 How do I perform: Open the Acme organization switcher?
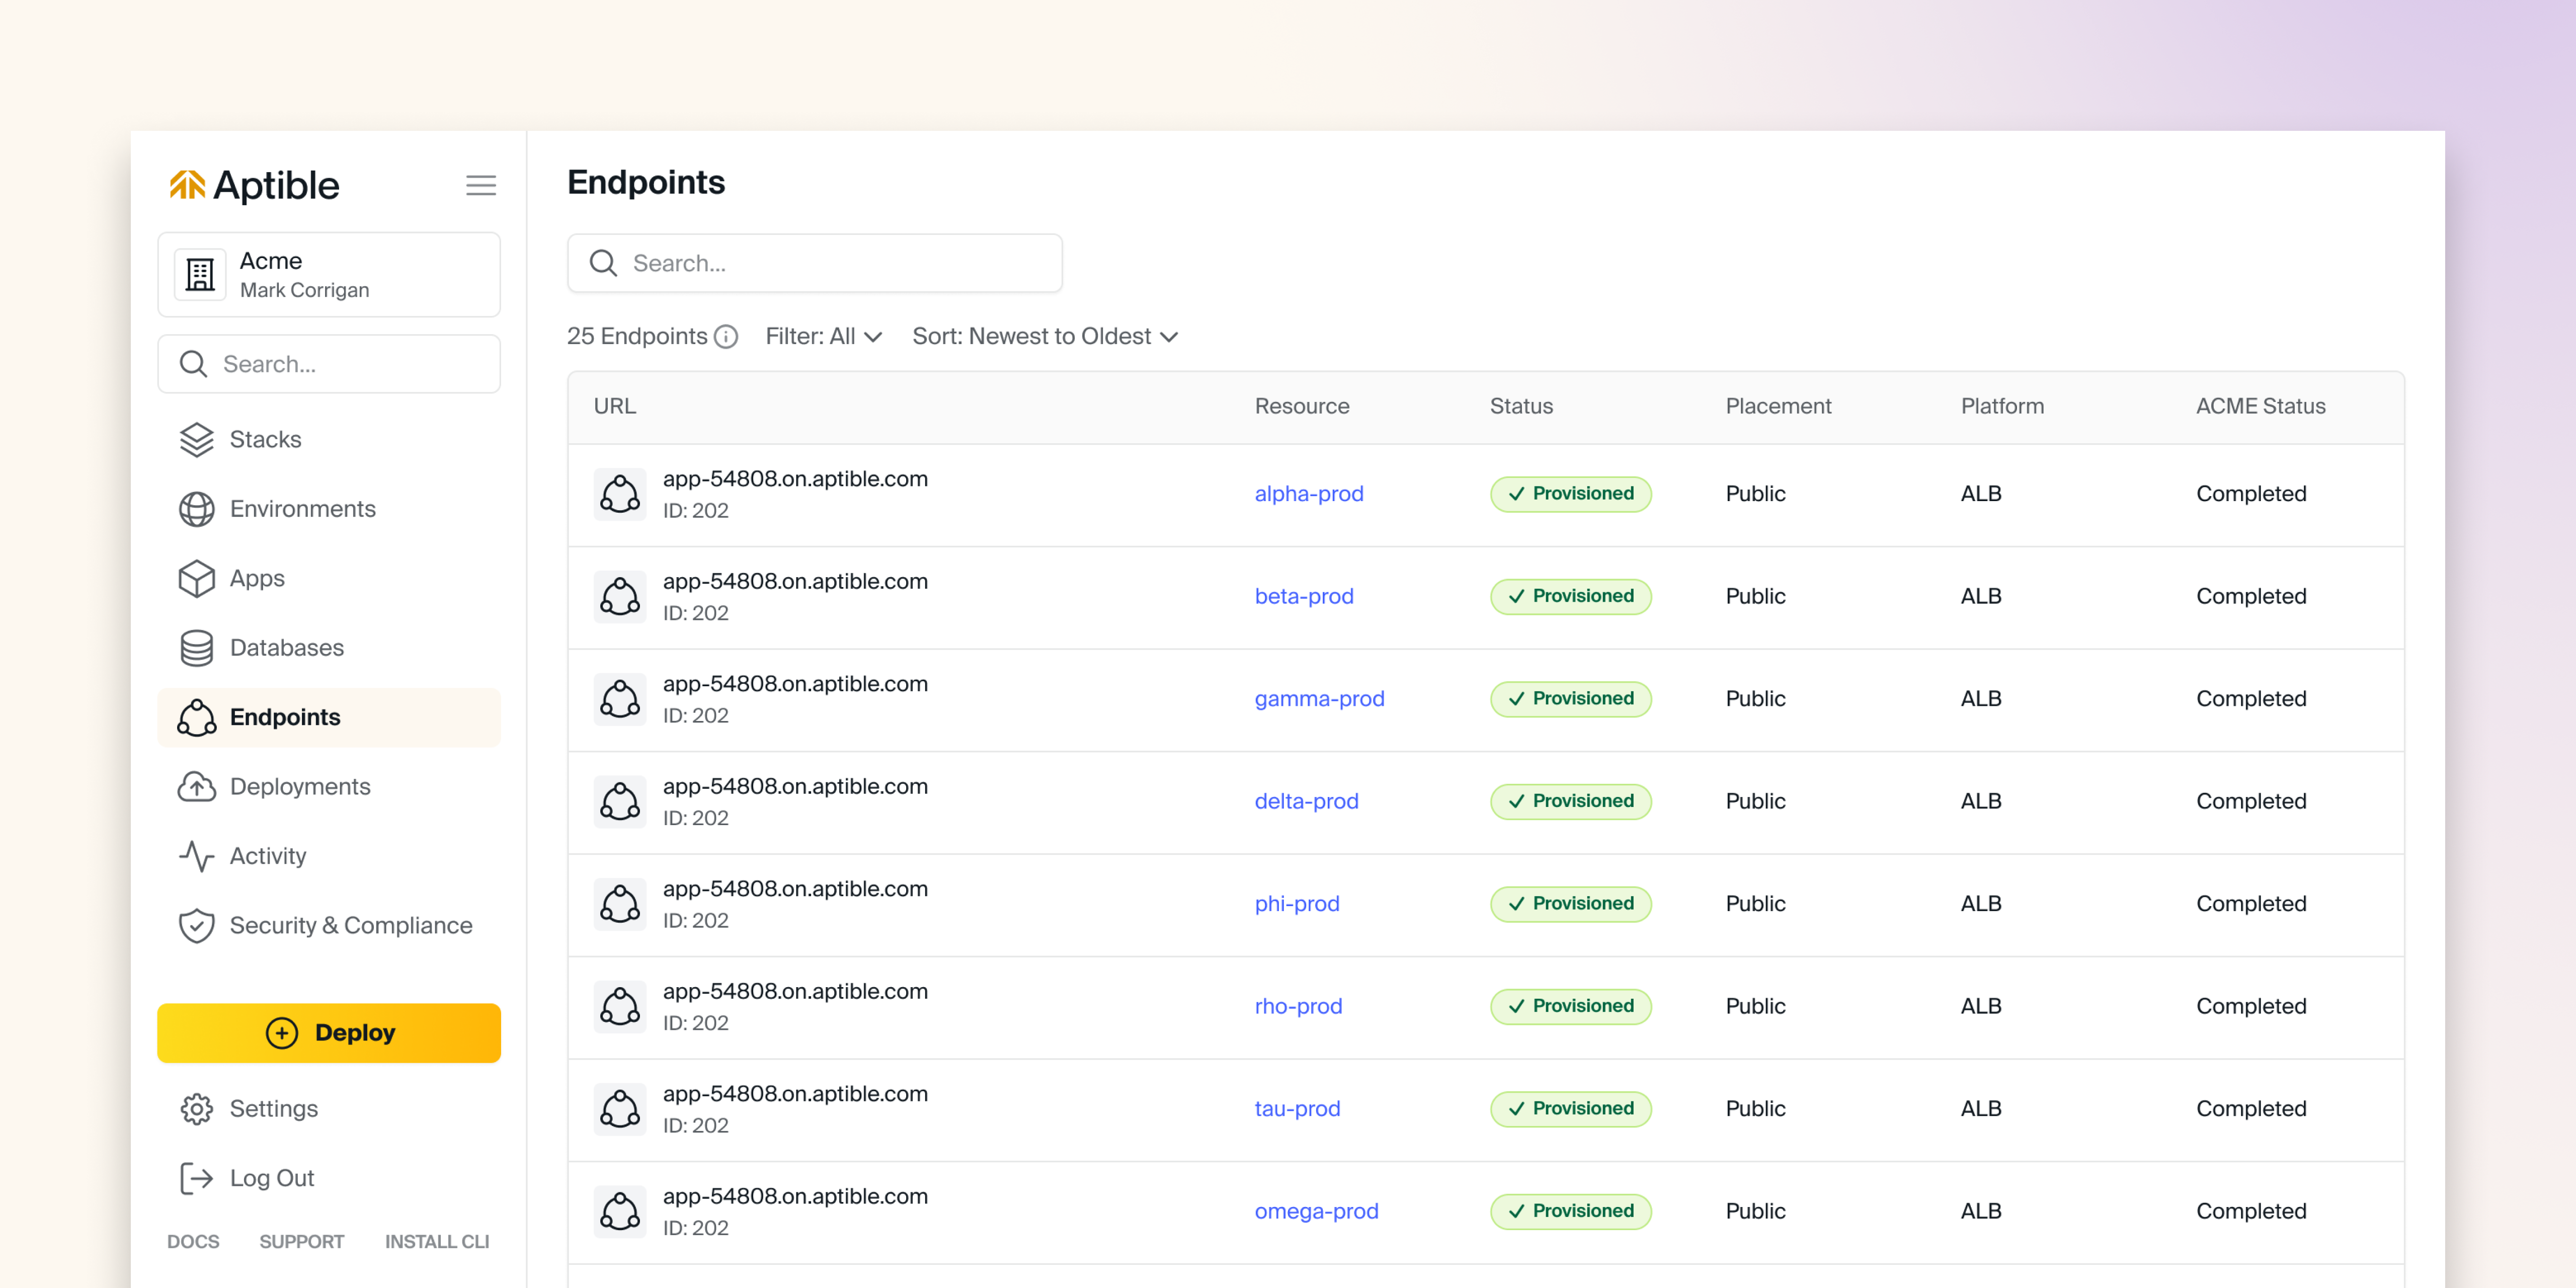click(x=328, y=275)
